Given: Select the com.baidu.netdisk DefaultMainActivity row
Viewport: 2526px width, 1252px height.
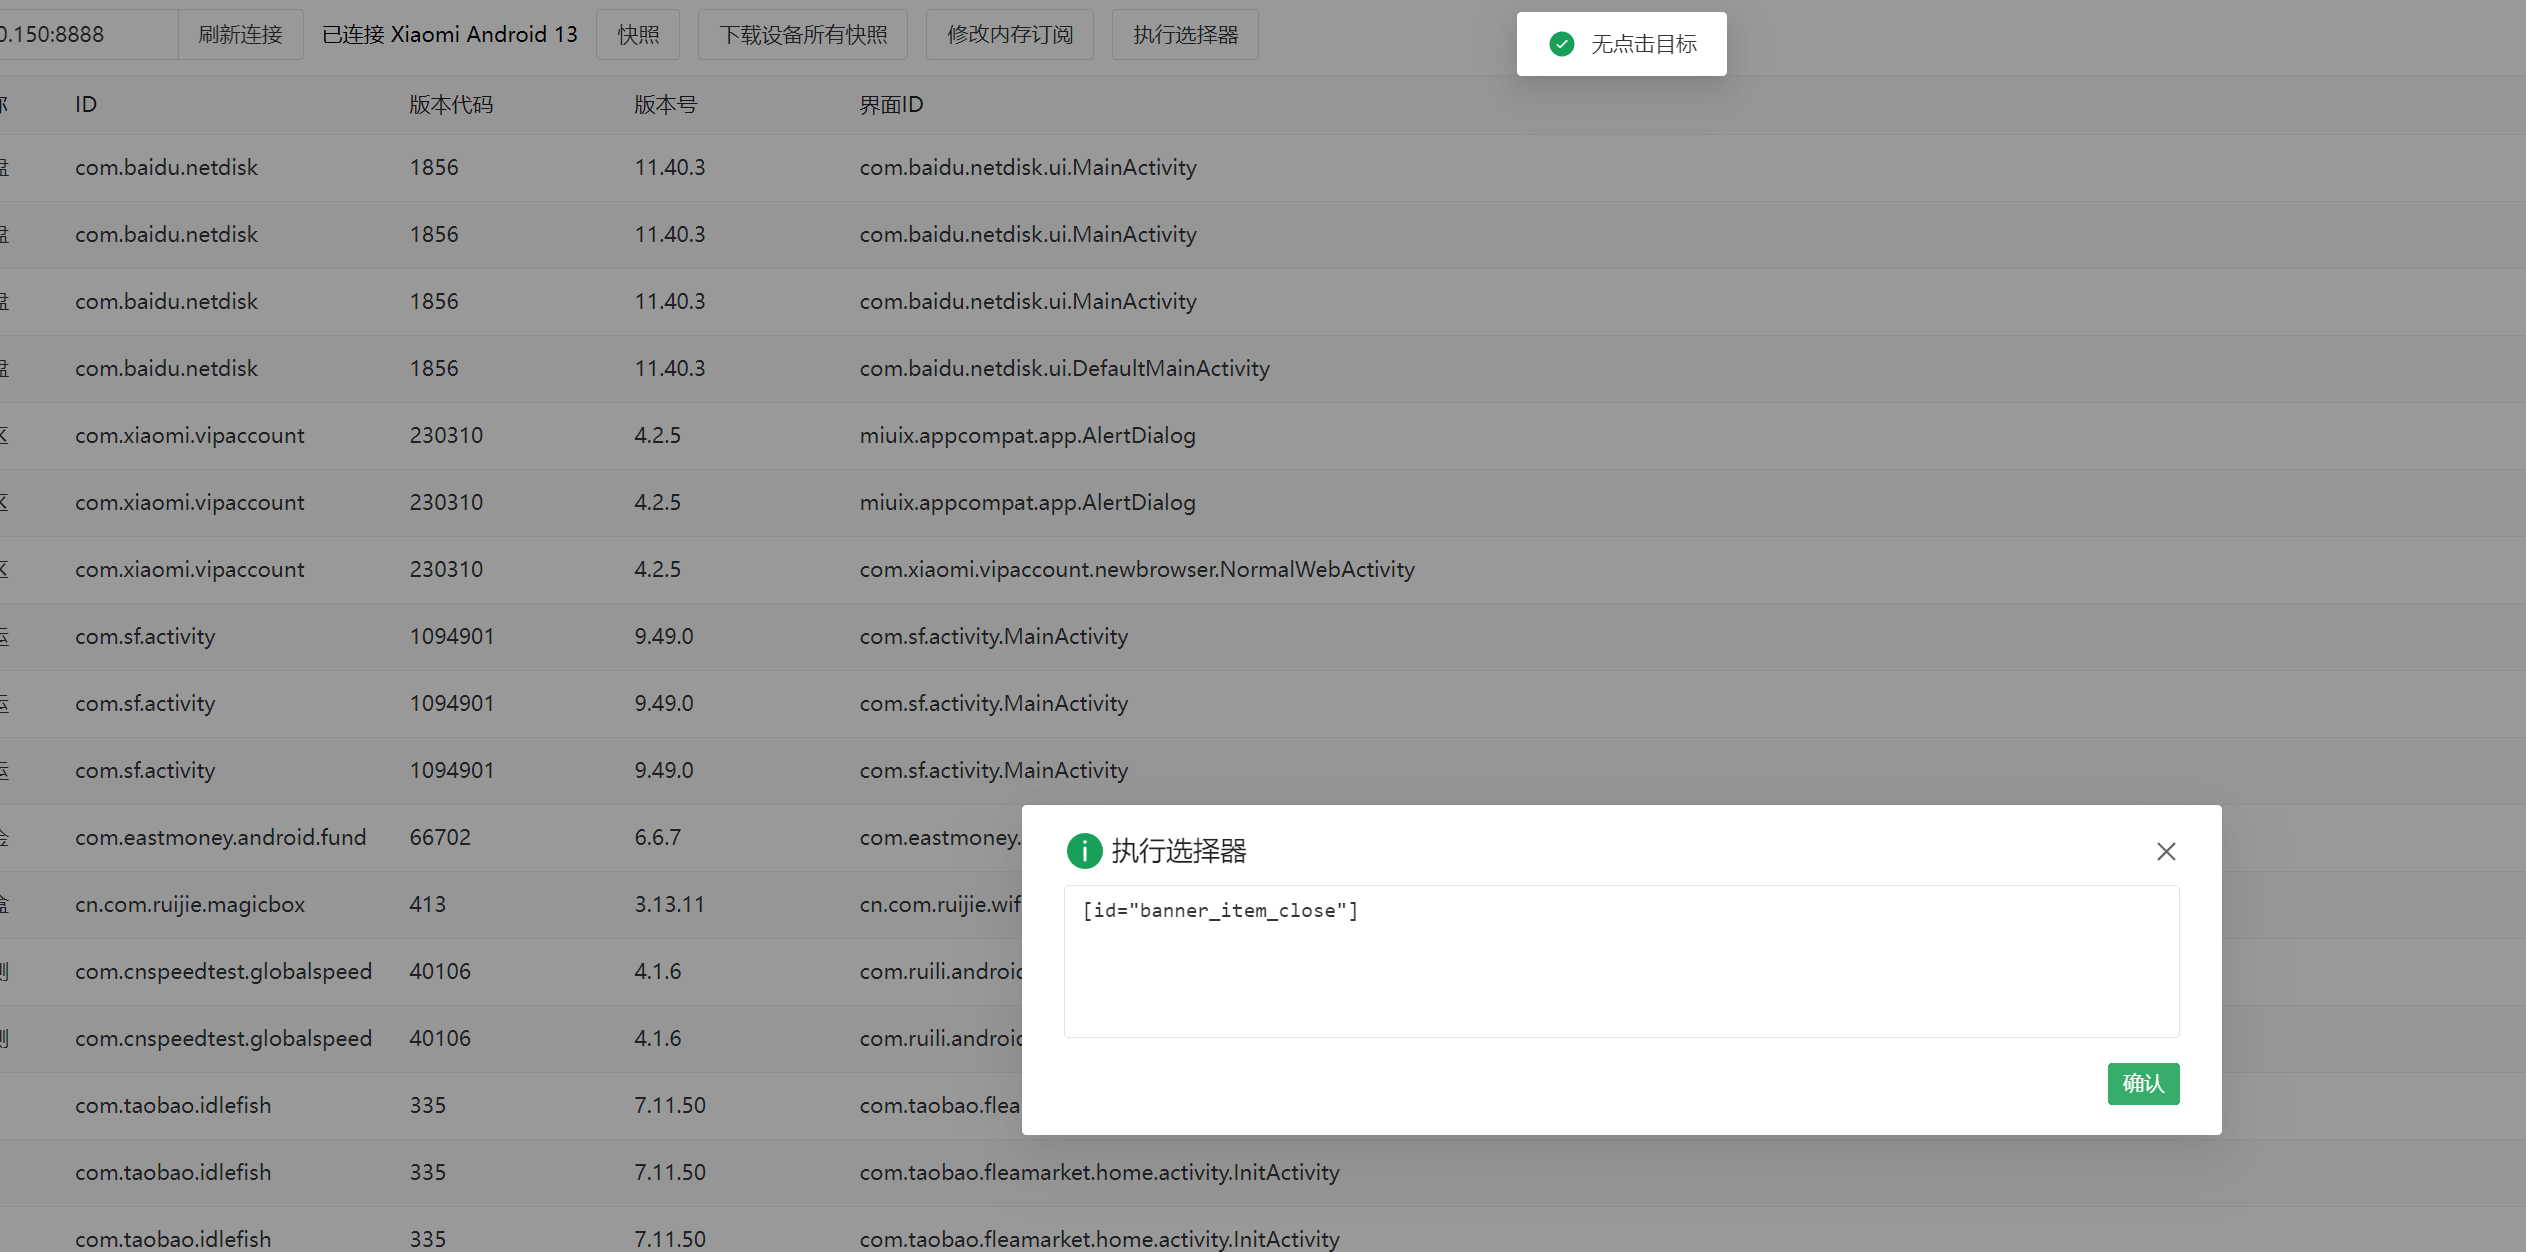Looking at the screenshot, I should click(500, 368).
